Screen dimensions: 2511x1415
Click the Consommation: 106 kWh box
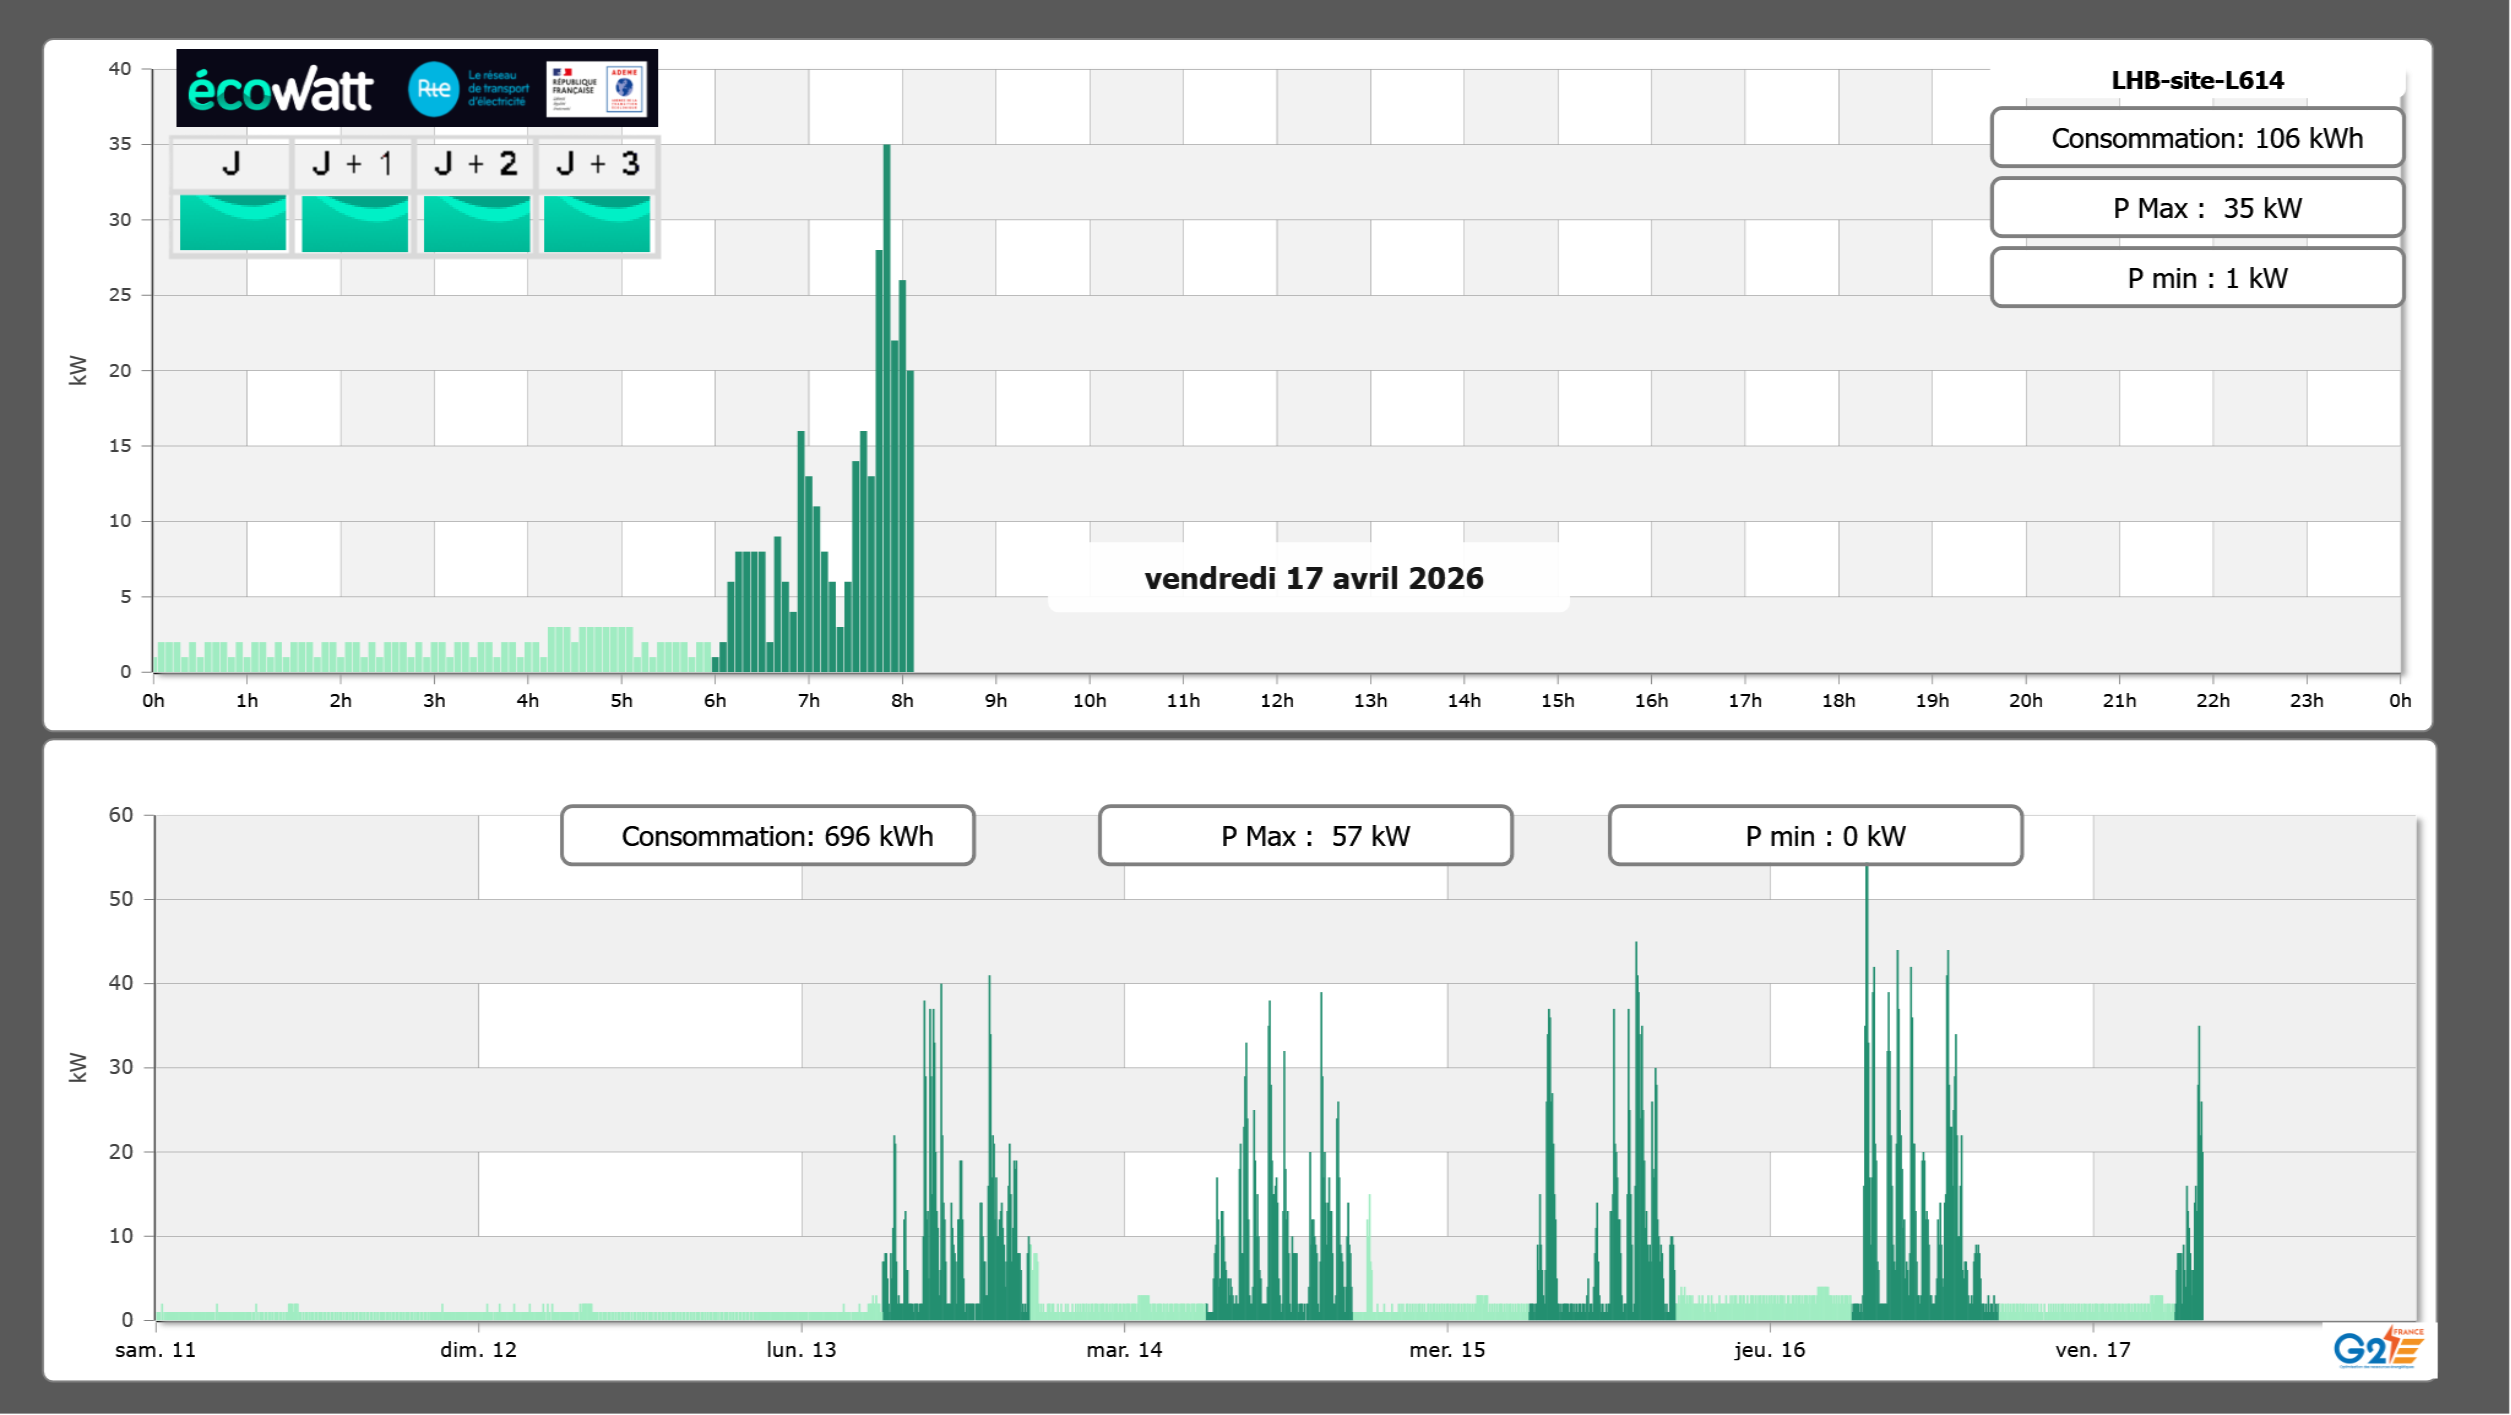(2197, 138)
